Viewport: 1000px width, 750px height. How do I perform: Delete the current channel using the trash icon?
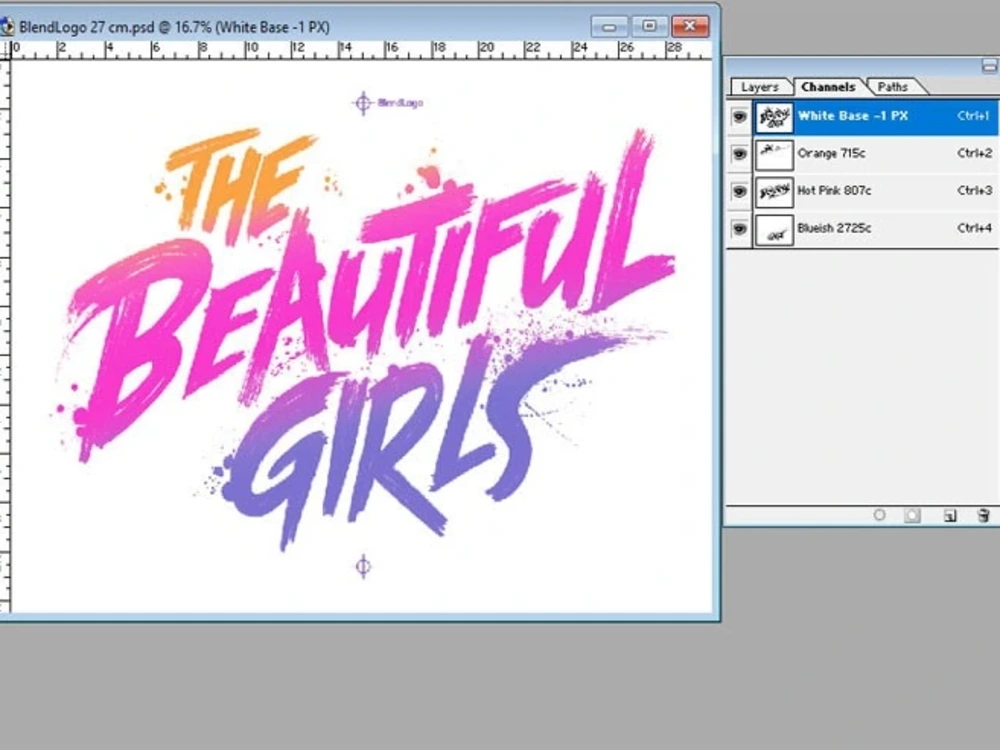(x=982, y=516)
